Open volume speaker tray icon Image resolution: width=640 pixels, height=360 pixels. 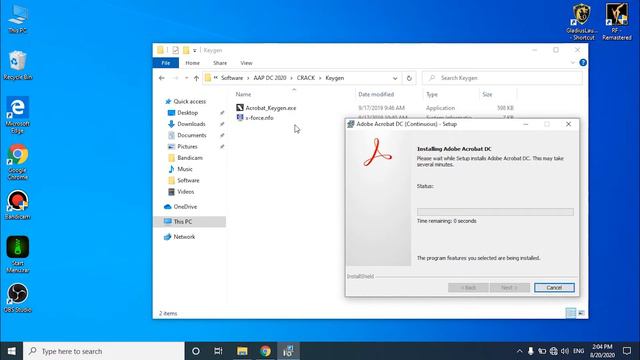click(565, 351)
